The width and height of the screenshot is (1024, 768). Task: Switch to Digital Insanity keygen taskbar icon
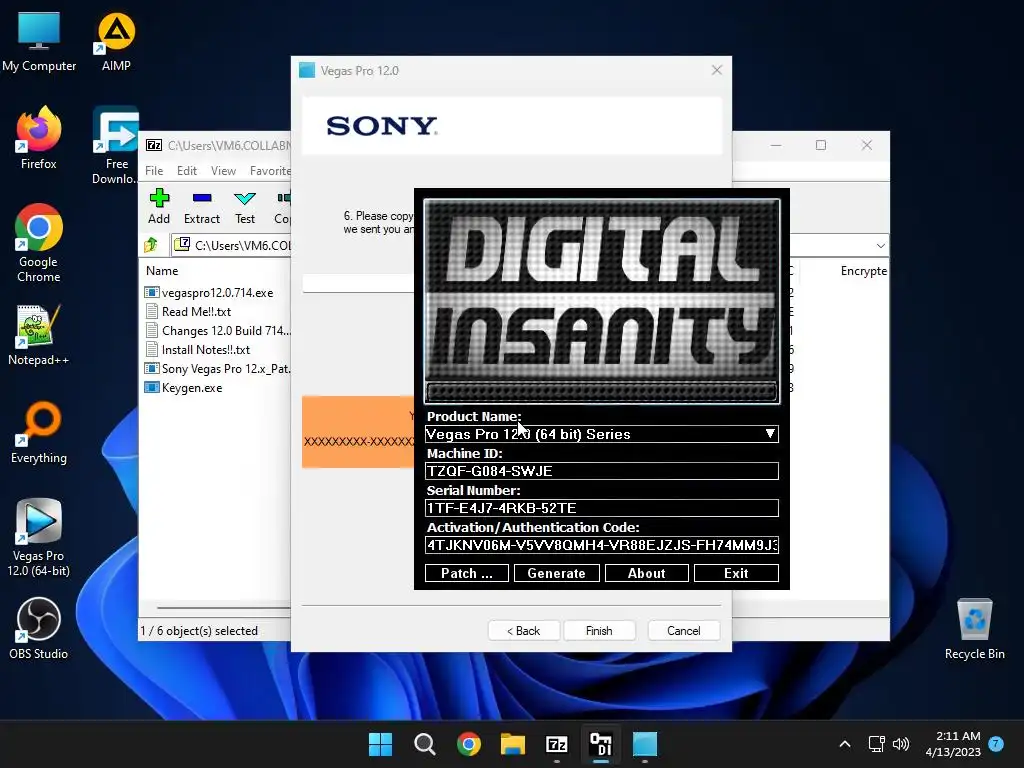pos(601,744)
